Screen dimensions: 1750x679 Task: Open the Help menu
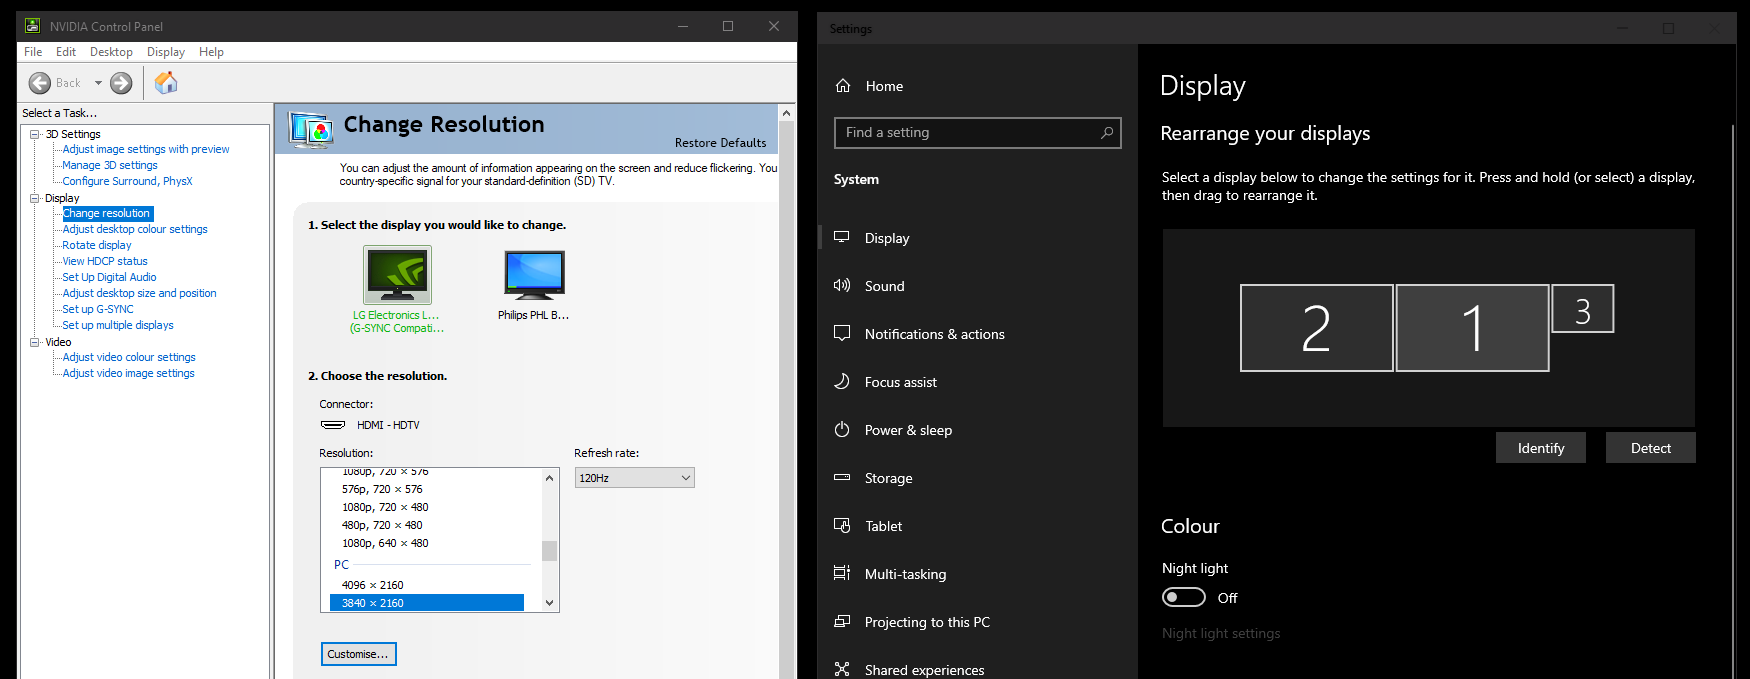pyautogui.click(x=211, y=52)
